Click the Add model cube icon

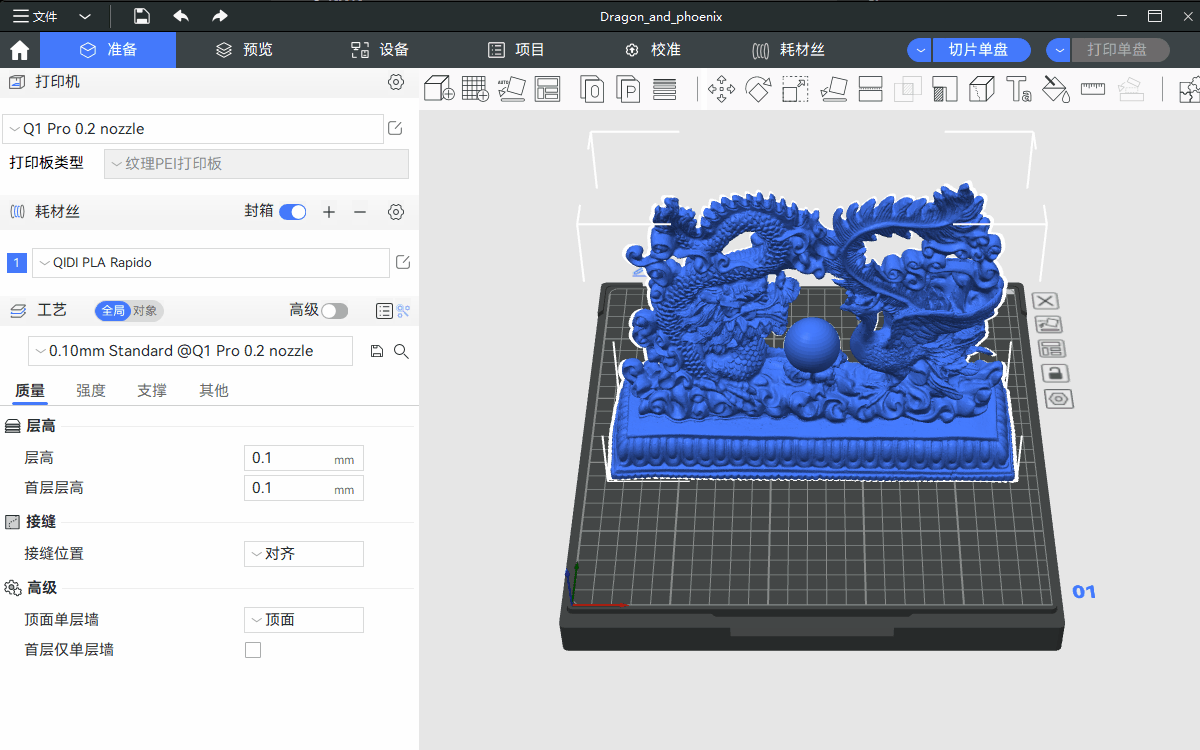[x=439, y=89]
